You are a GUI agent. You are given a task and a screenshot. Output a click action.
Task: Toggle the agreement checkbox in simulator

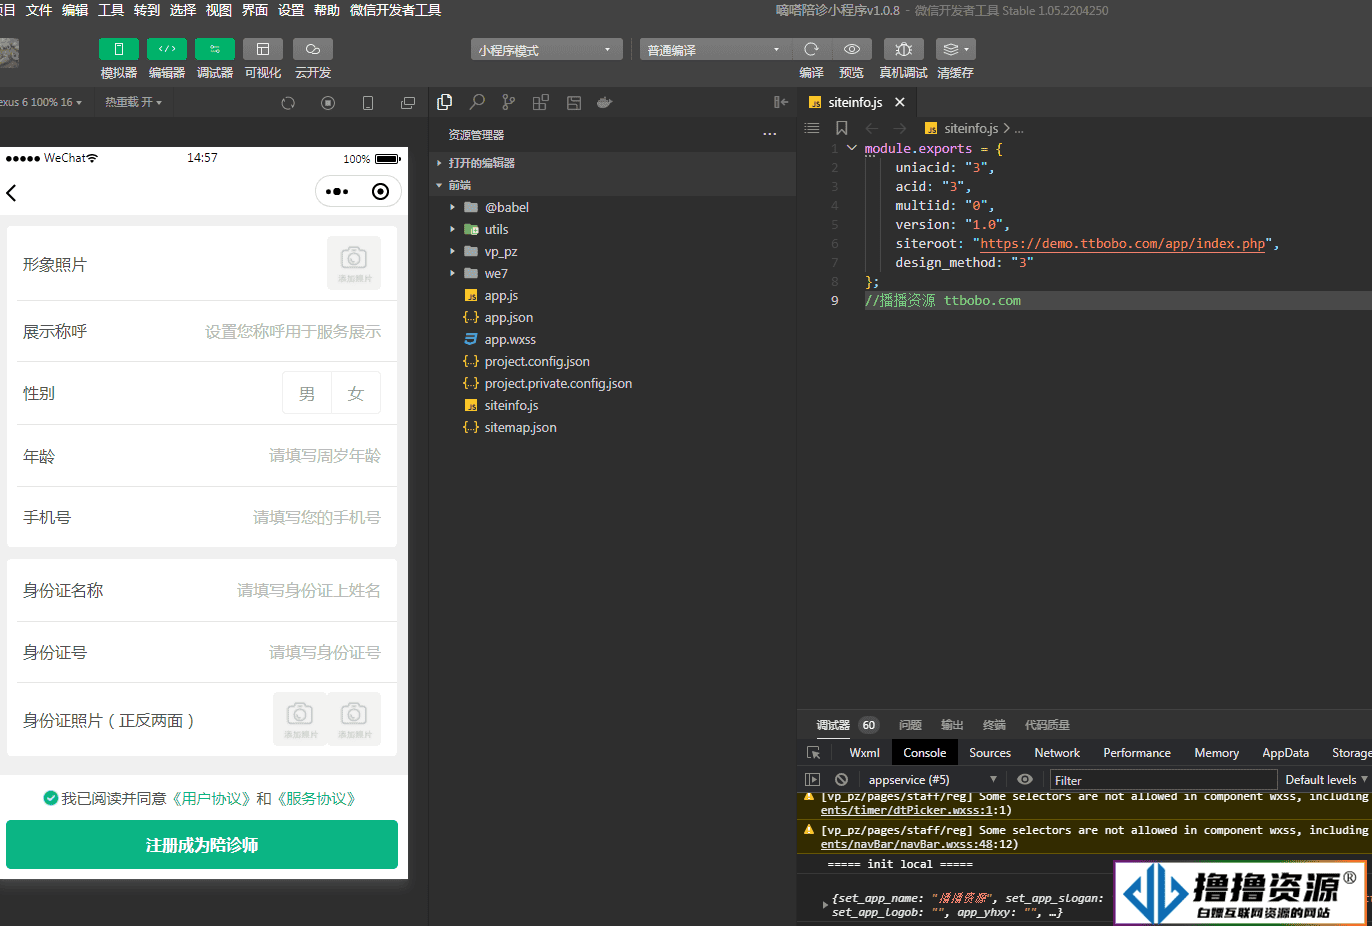(x=50, y=798)
